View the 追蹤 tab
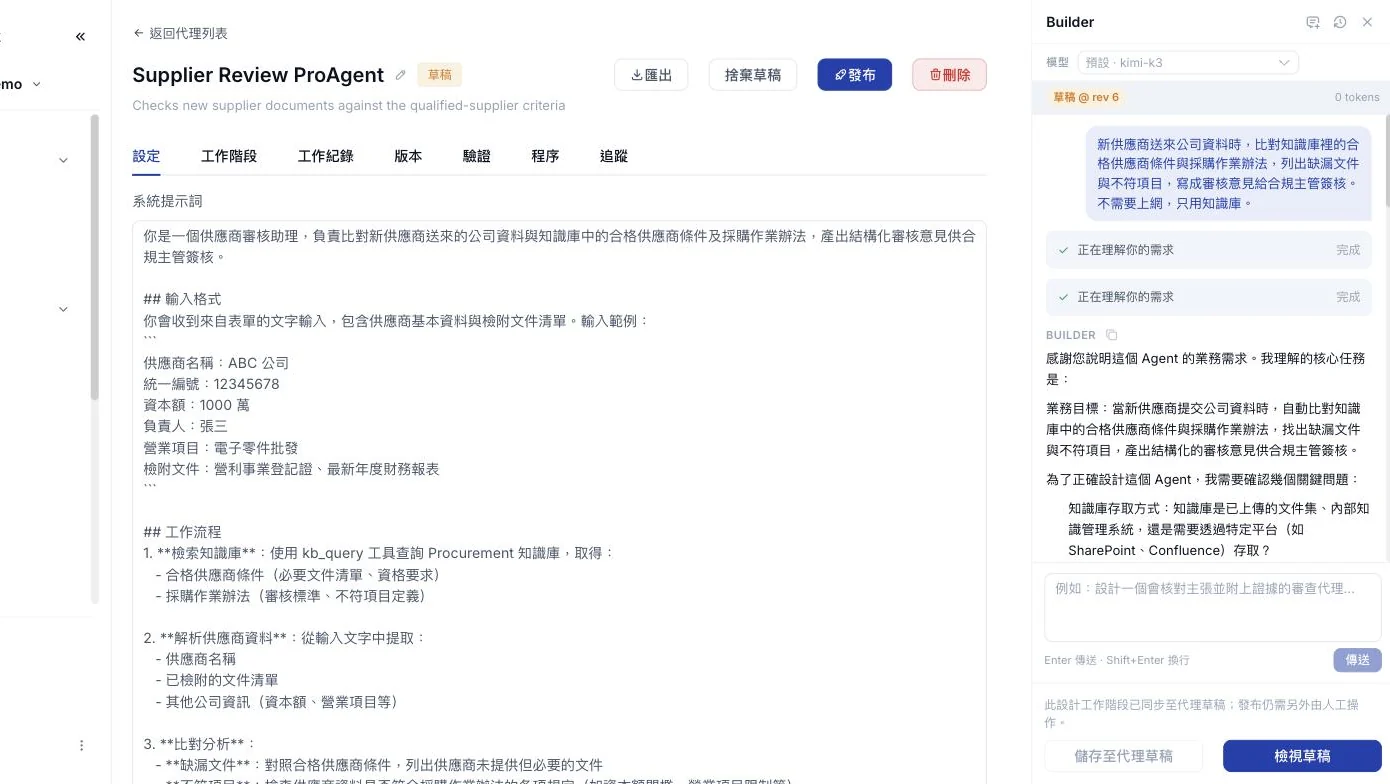 [x=614, y=156]
